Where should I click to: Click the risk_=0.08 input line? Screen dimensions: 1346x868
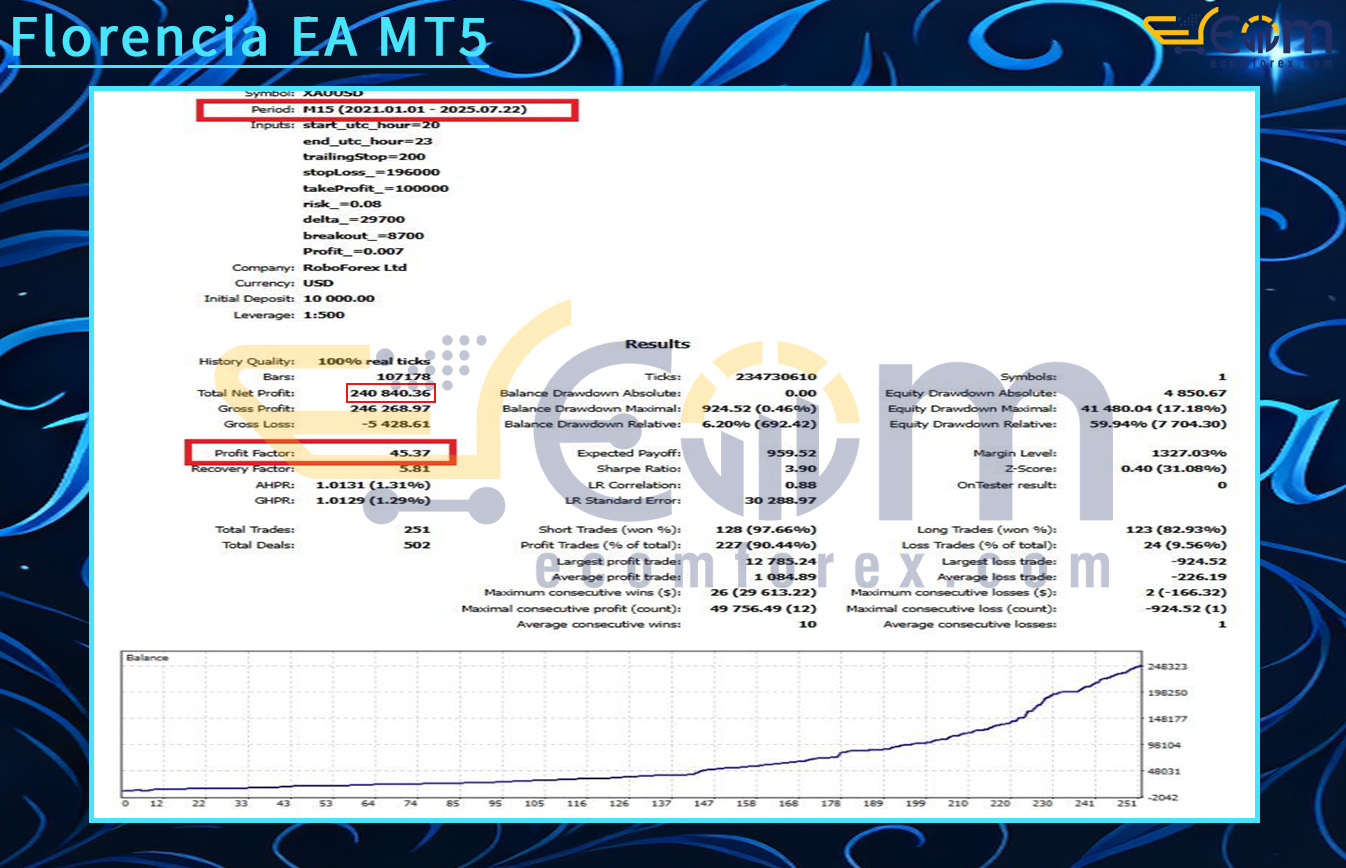[342, 204]
